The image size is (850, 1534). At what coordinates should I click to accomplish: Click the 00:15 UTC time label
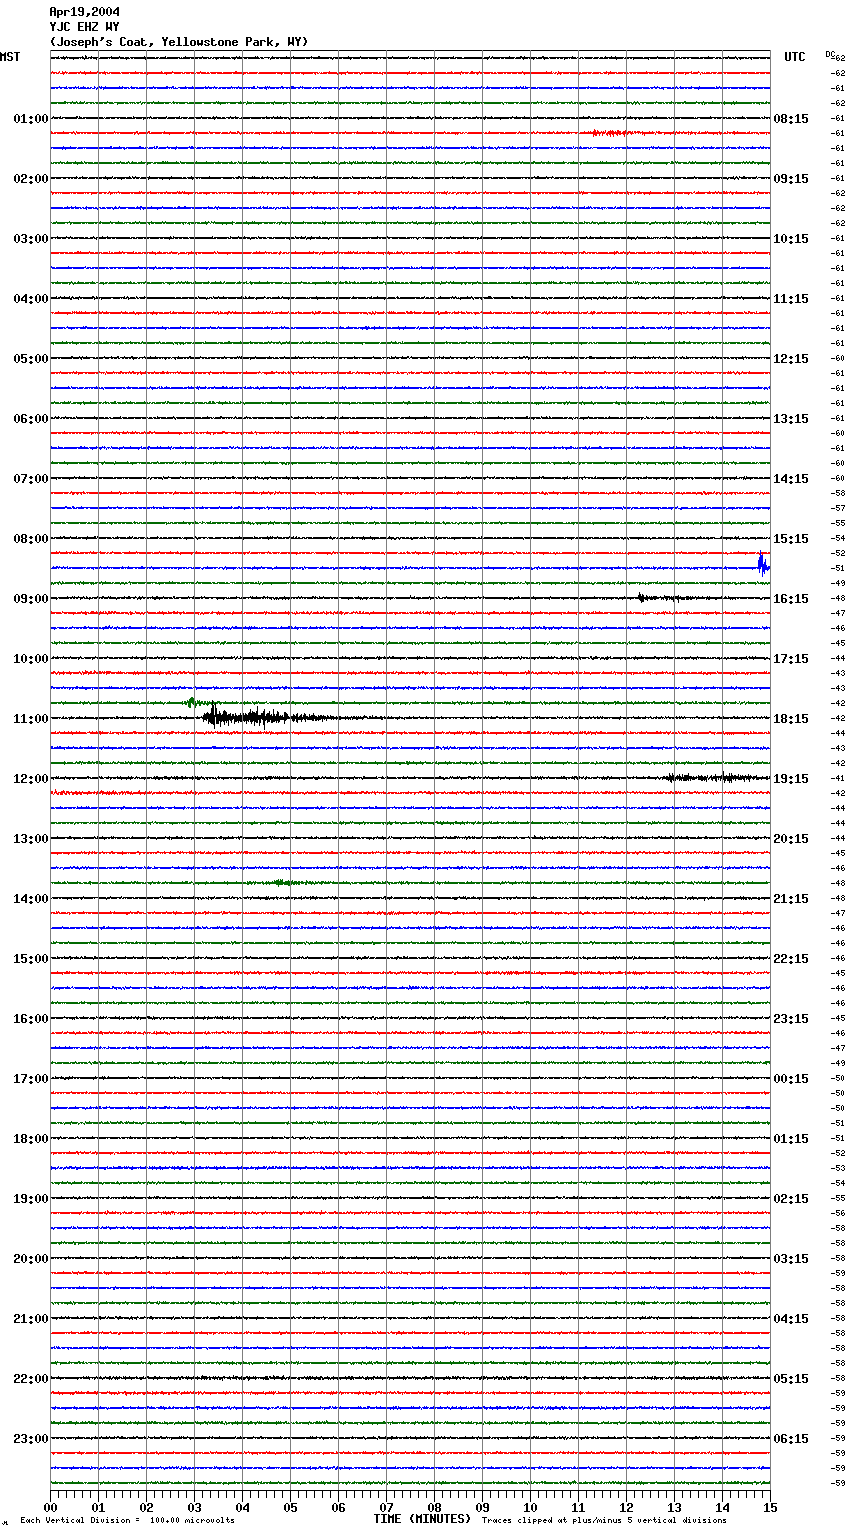coord(791,1079)
